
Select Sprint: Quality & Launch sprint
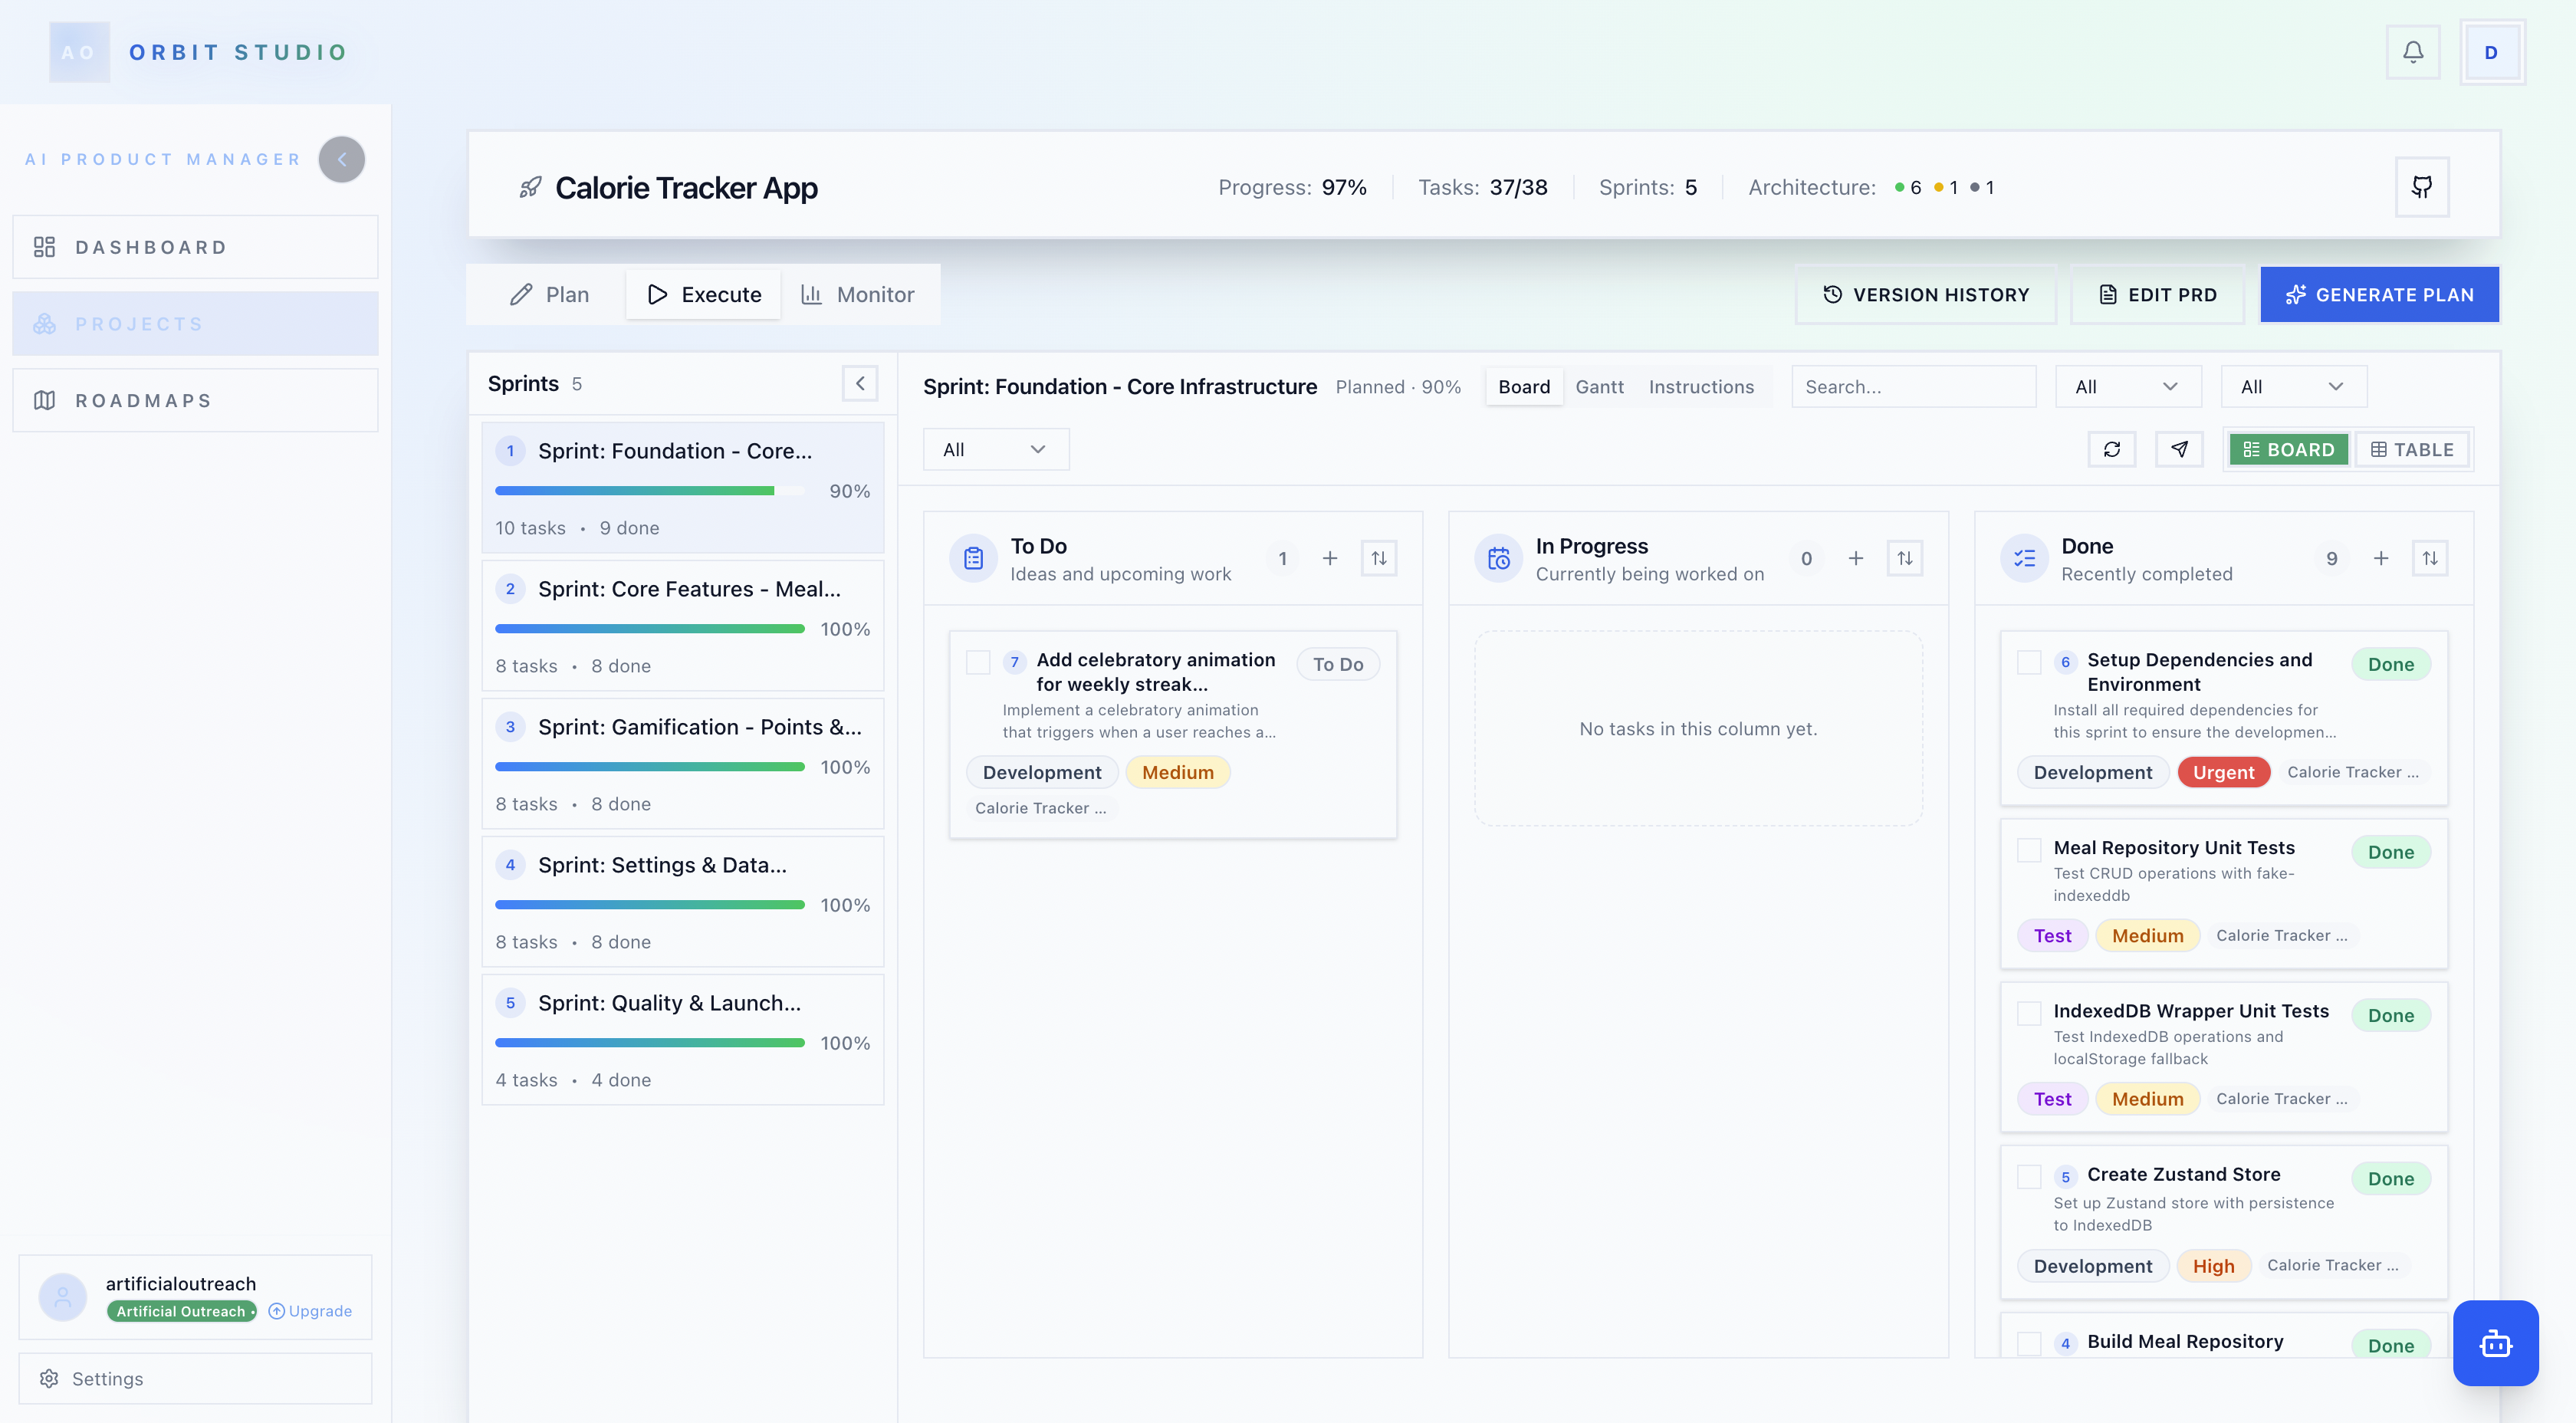click(683, 1039)
